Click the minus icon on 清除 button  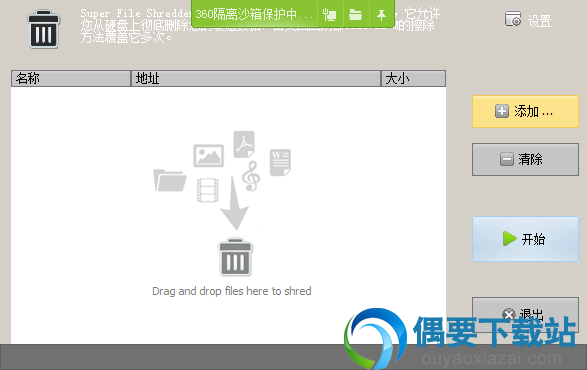tap(507, 159)
